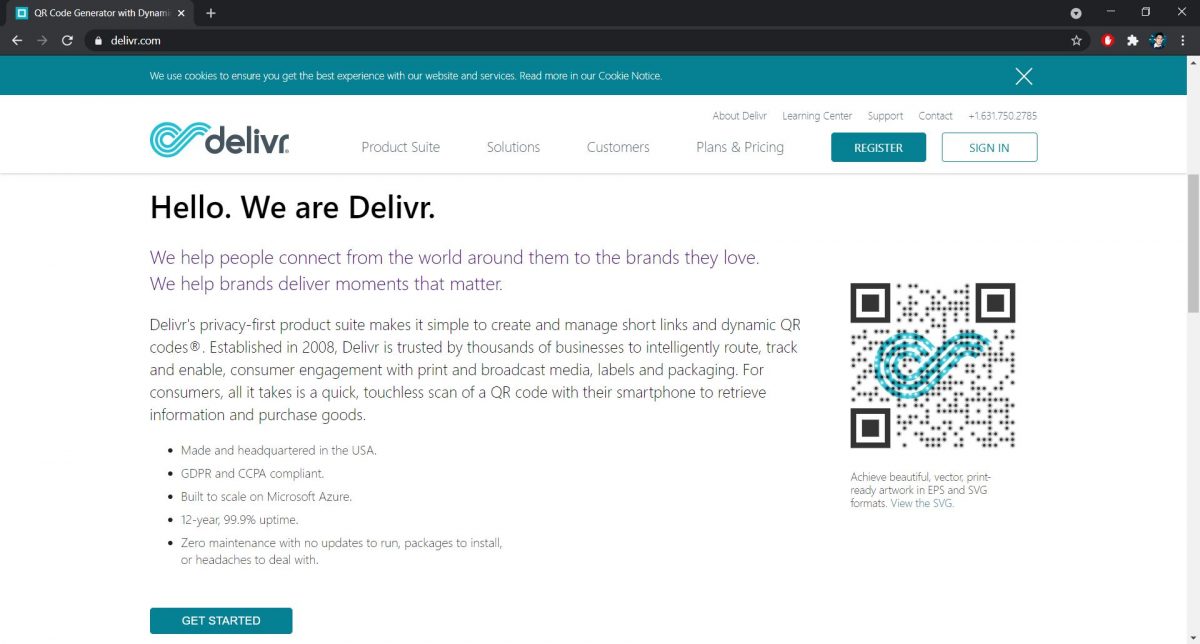
Task: Bookmark the page using the star icon
Action: click(x=1076, y=41)
